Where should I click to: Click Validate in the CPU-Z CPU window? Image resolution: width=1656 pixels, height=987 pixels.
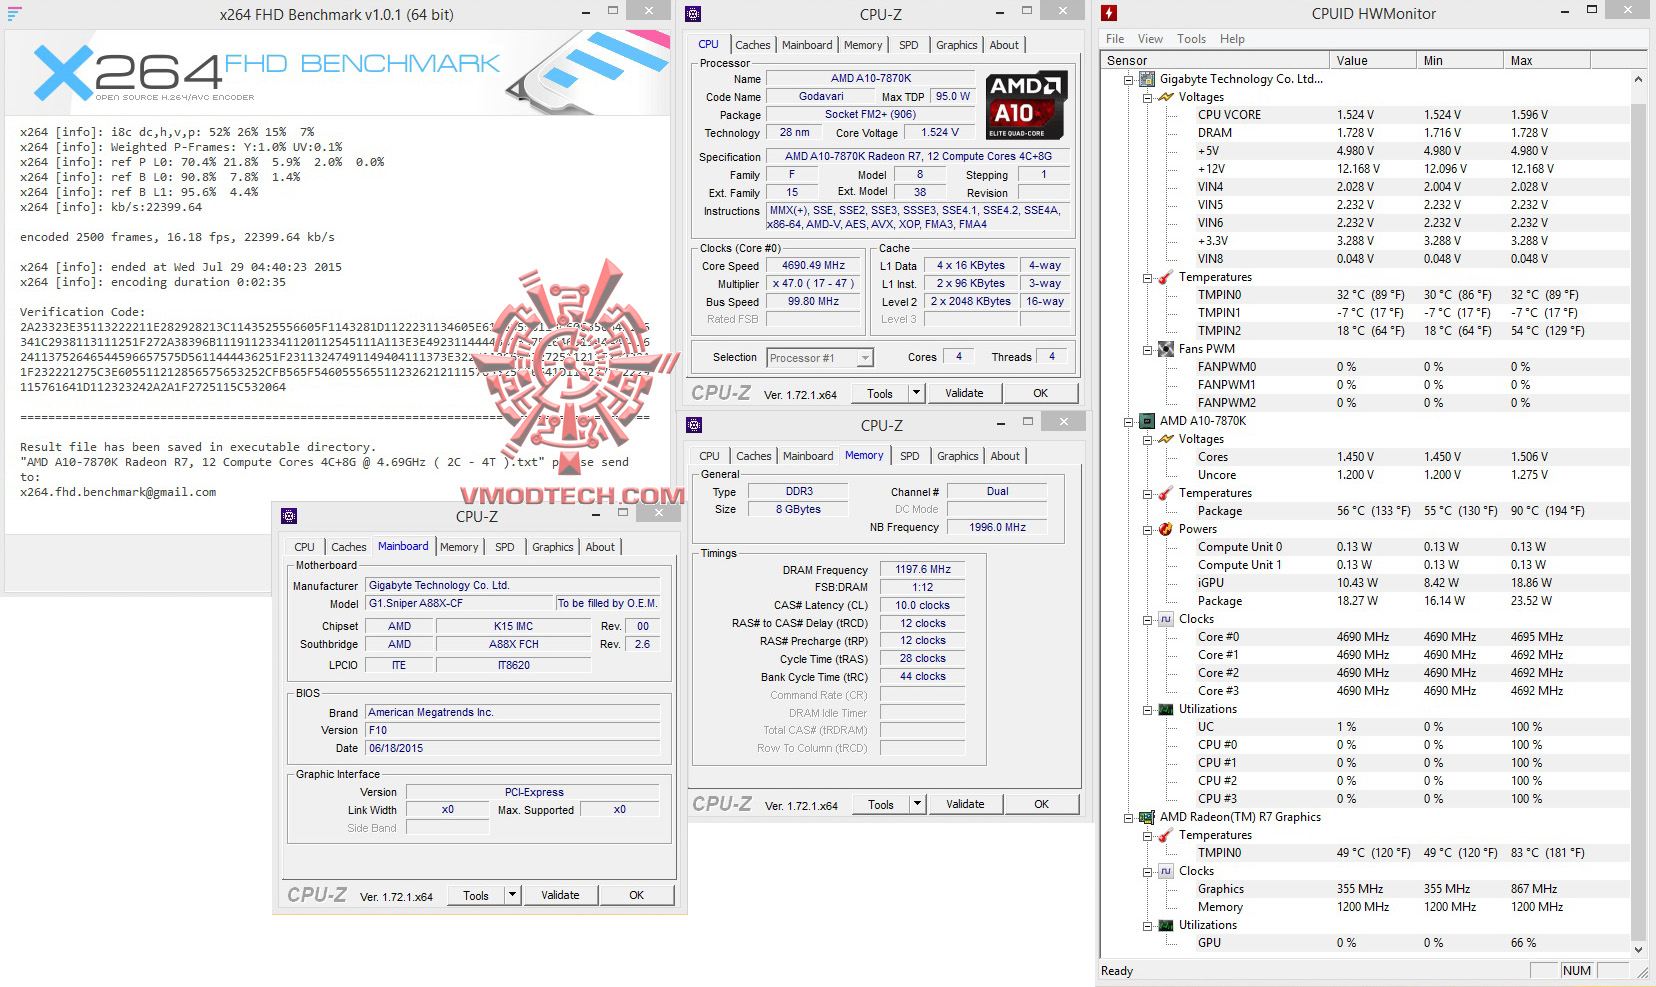click(x=964, y=393)
